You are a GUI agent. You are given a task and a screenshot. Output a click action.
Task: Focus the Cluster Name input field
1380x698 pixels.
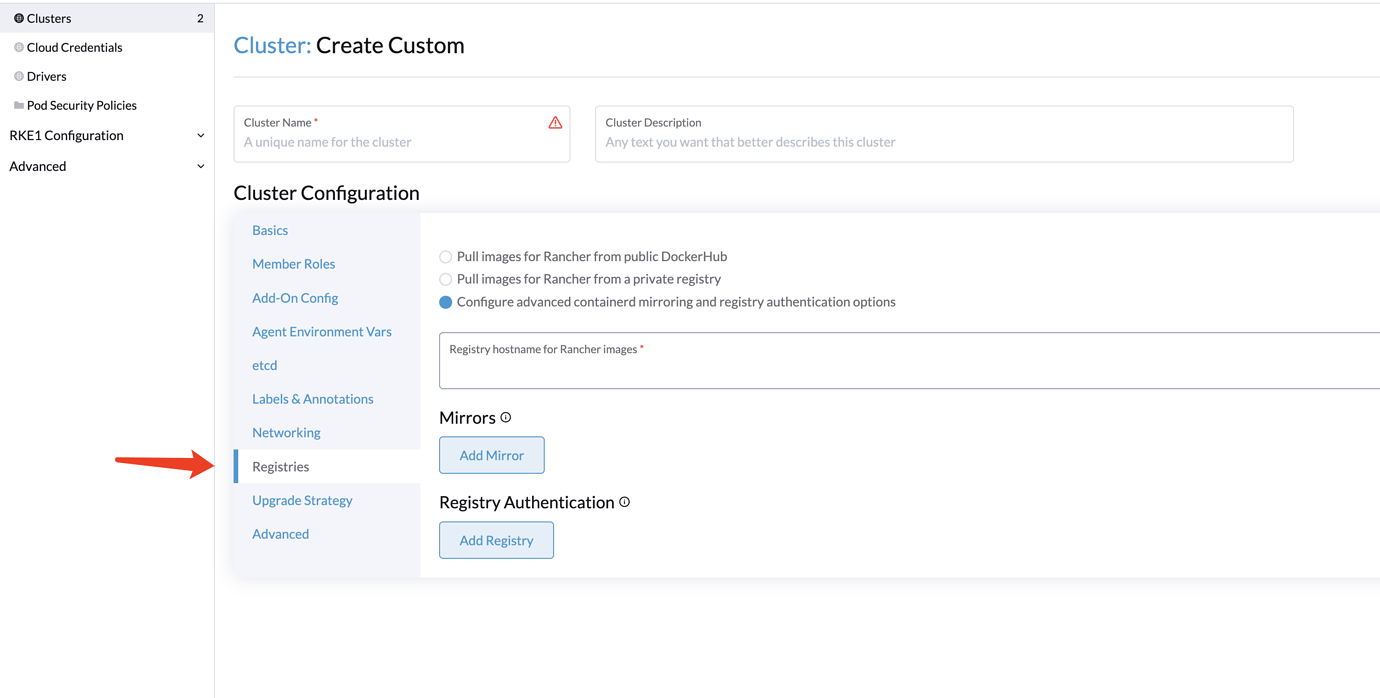[390, 142]
